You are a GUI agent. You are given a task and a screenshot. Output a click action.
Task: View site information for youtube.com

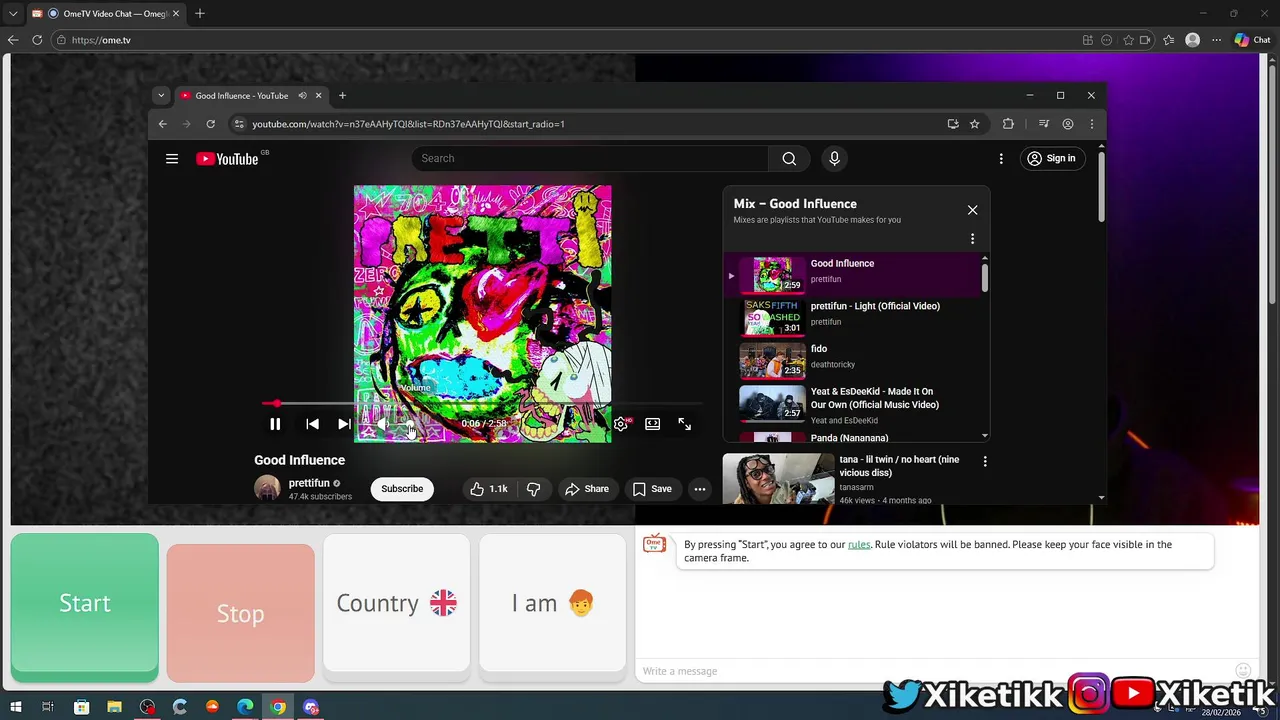tap(238, 124)
